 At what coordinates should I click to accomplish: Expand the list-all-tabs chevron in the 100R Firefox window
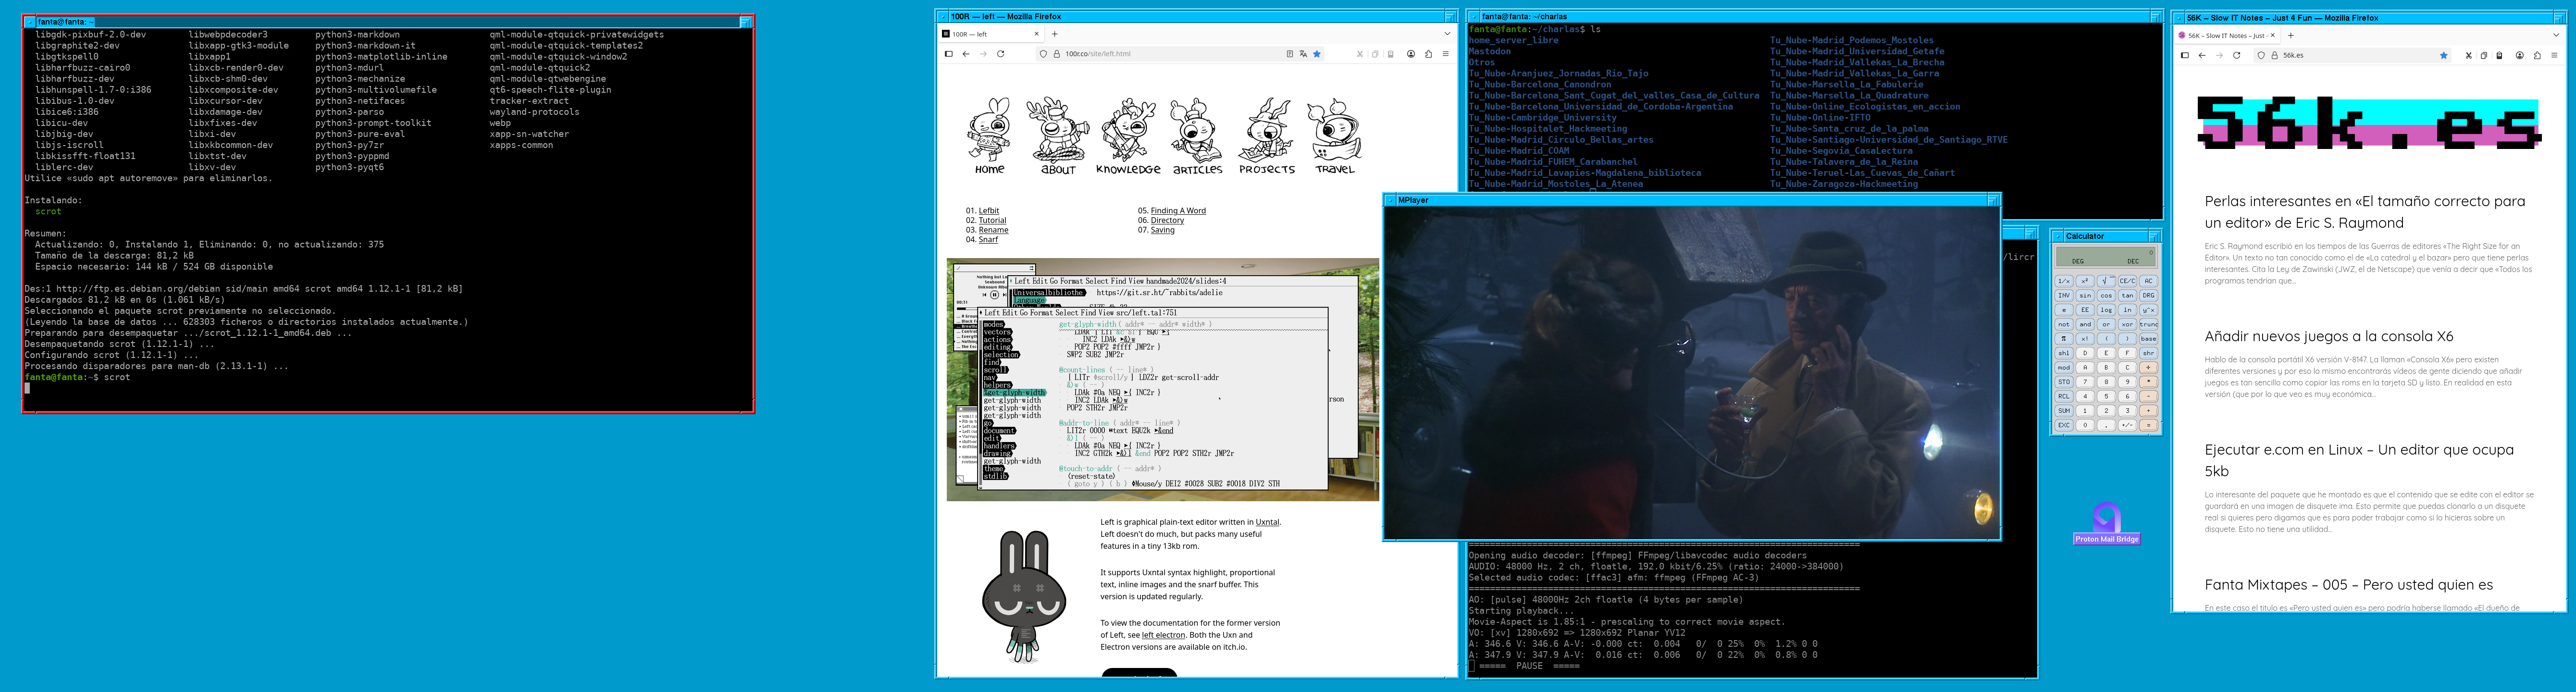tap(1447, 34)
